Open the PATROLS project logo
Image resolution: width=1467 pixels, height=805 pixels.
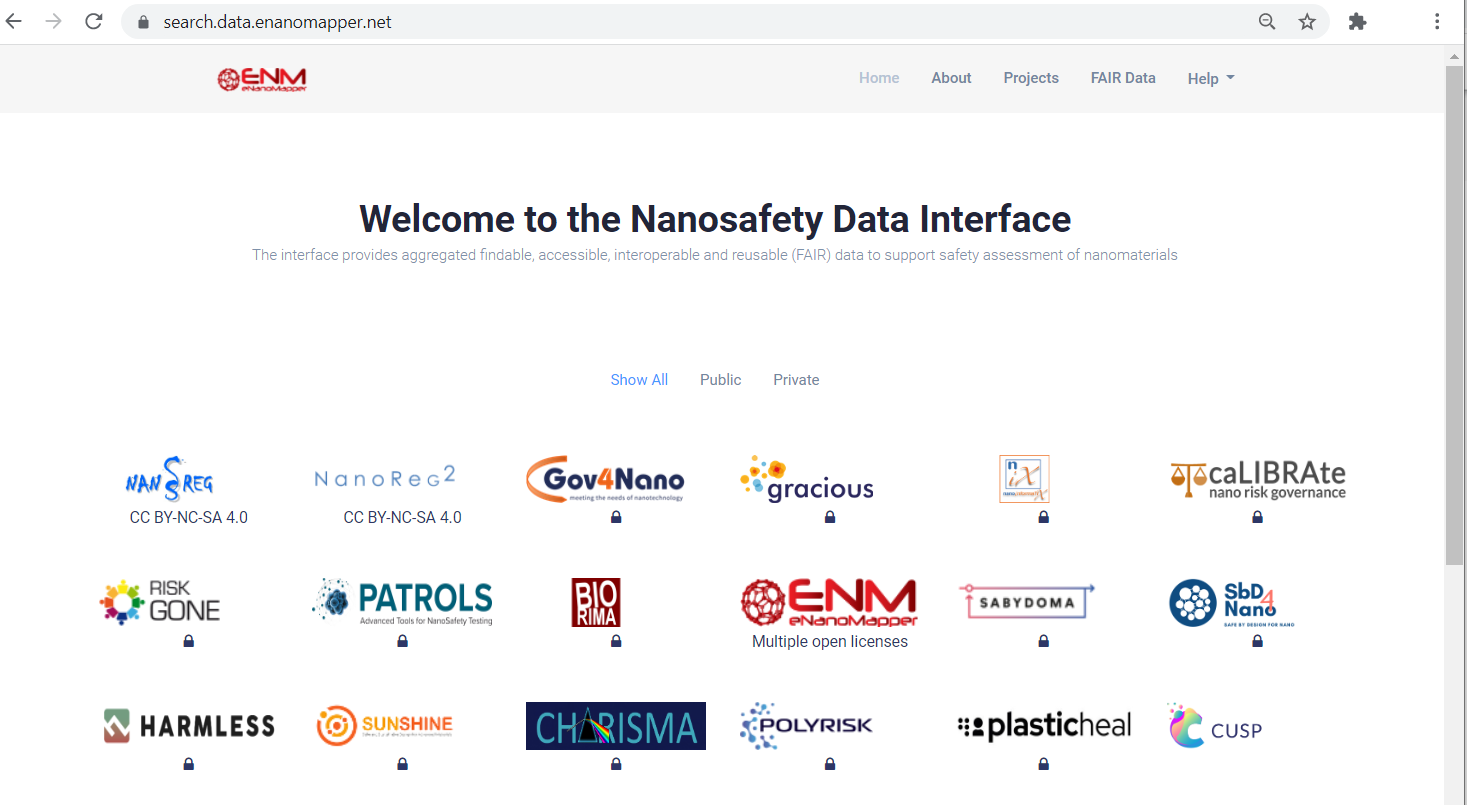click(402, 602)
